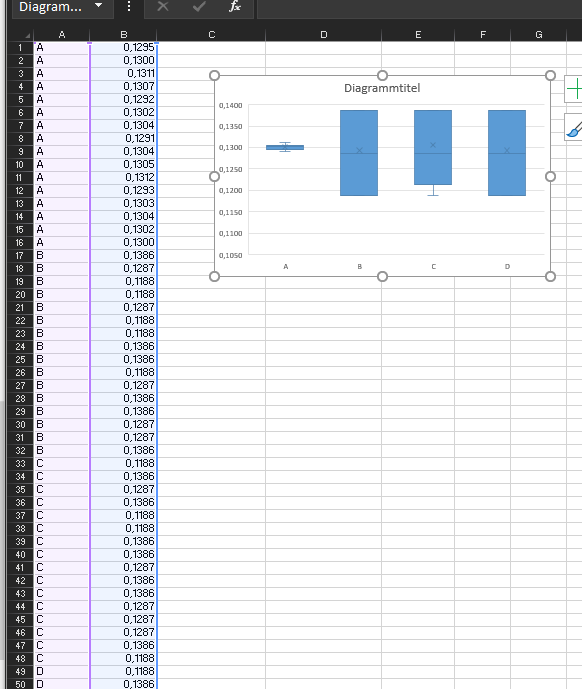Select cell with value 0,1293
582x689 pixels.
[x=124, y=190]
